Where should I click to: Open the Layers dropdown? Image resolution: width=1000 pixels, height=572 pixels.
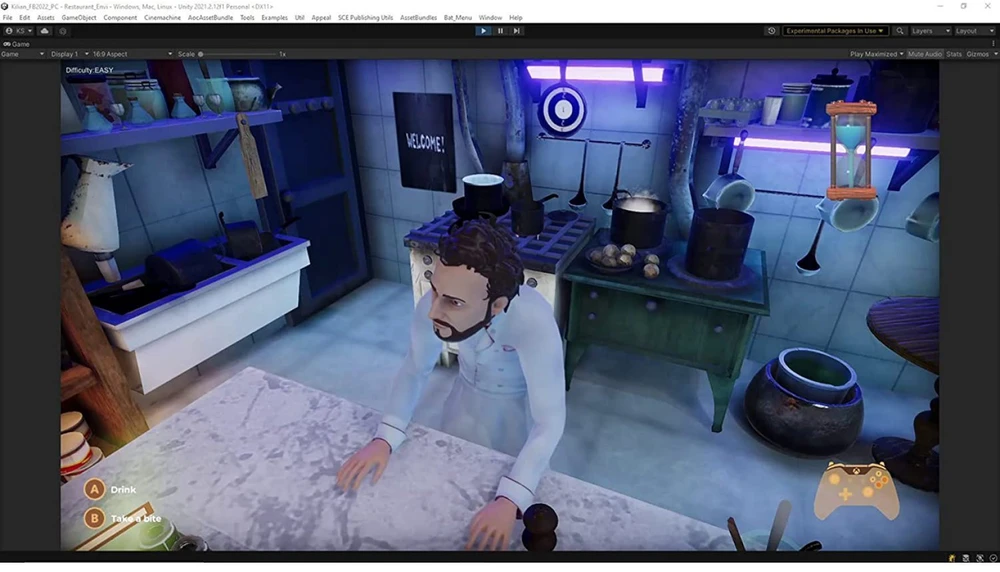pyautogui.click(x=930, y=31)
